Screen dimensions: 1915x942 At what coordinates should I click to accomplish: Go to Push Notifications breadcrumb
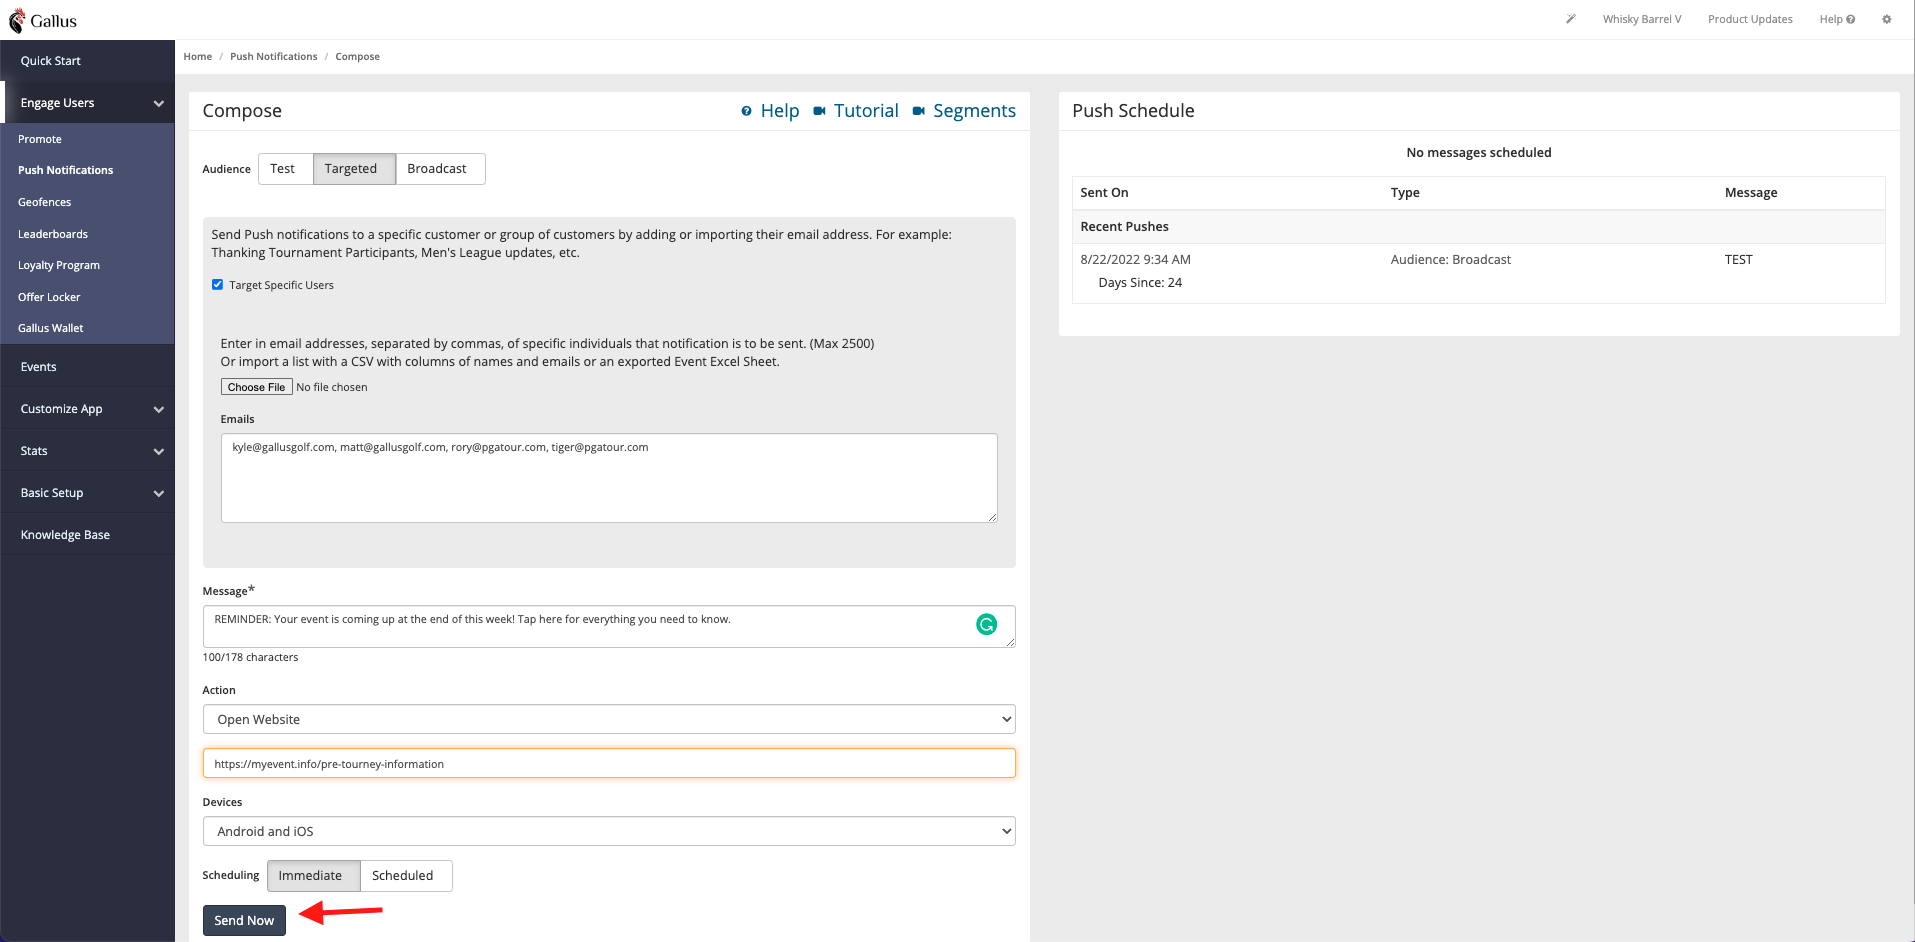click(x=274, y=57)
